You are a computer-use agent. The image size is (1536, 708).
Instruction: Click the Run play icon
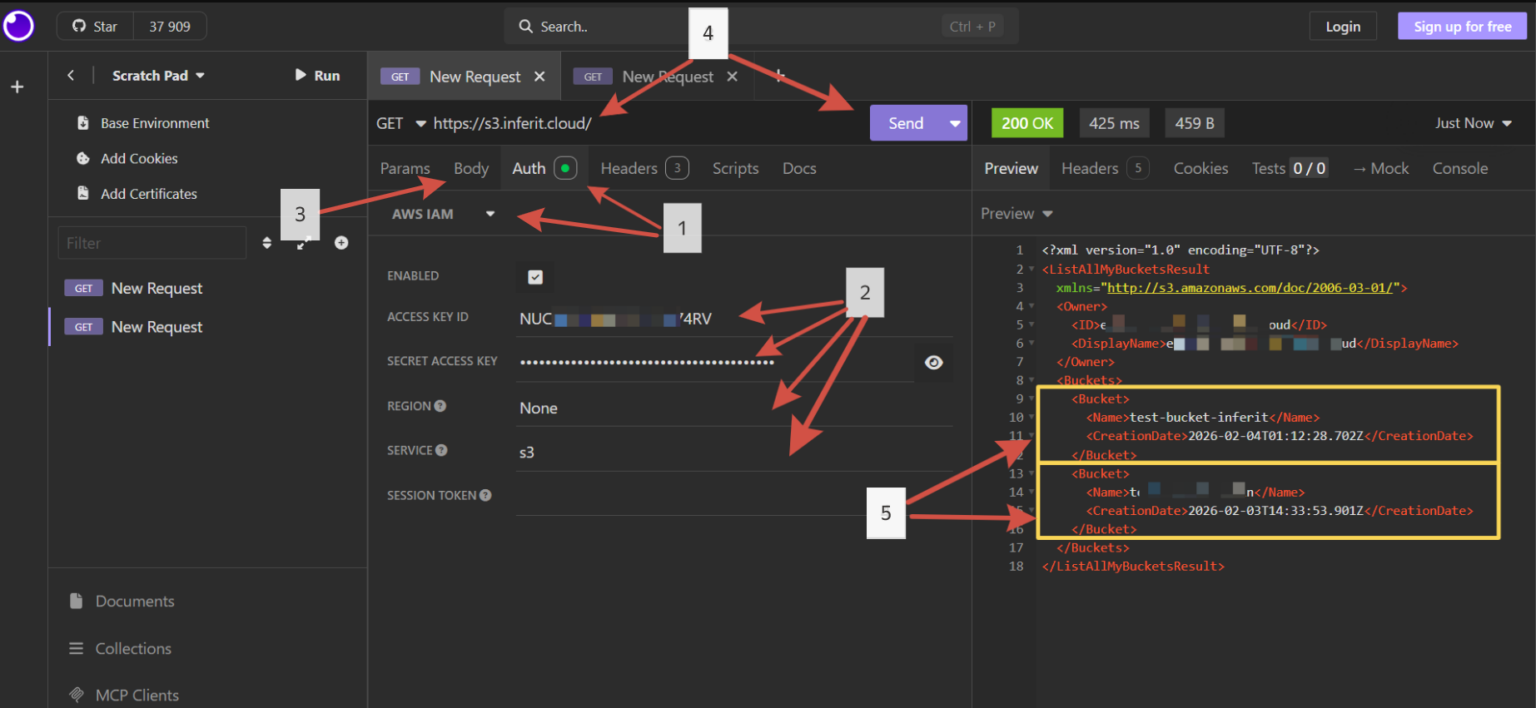click(x=300, y=75)
